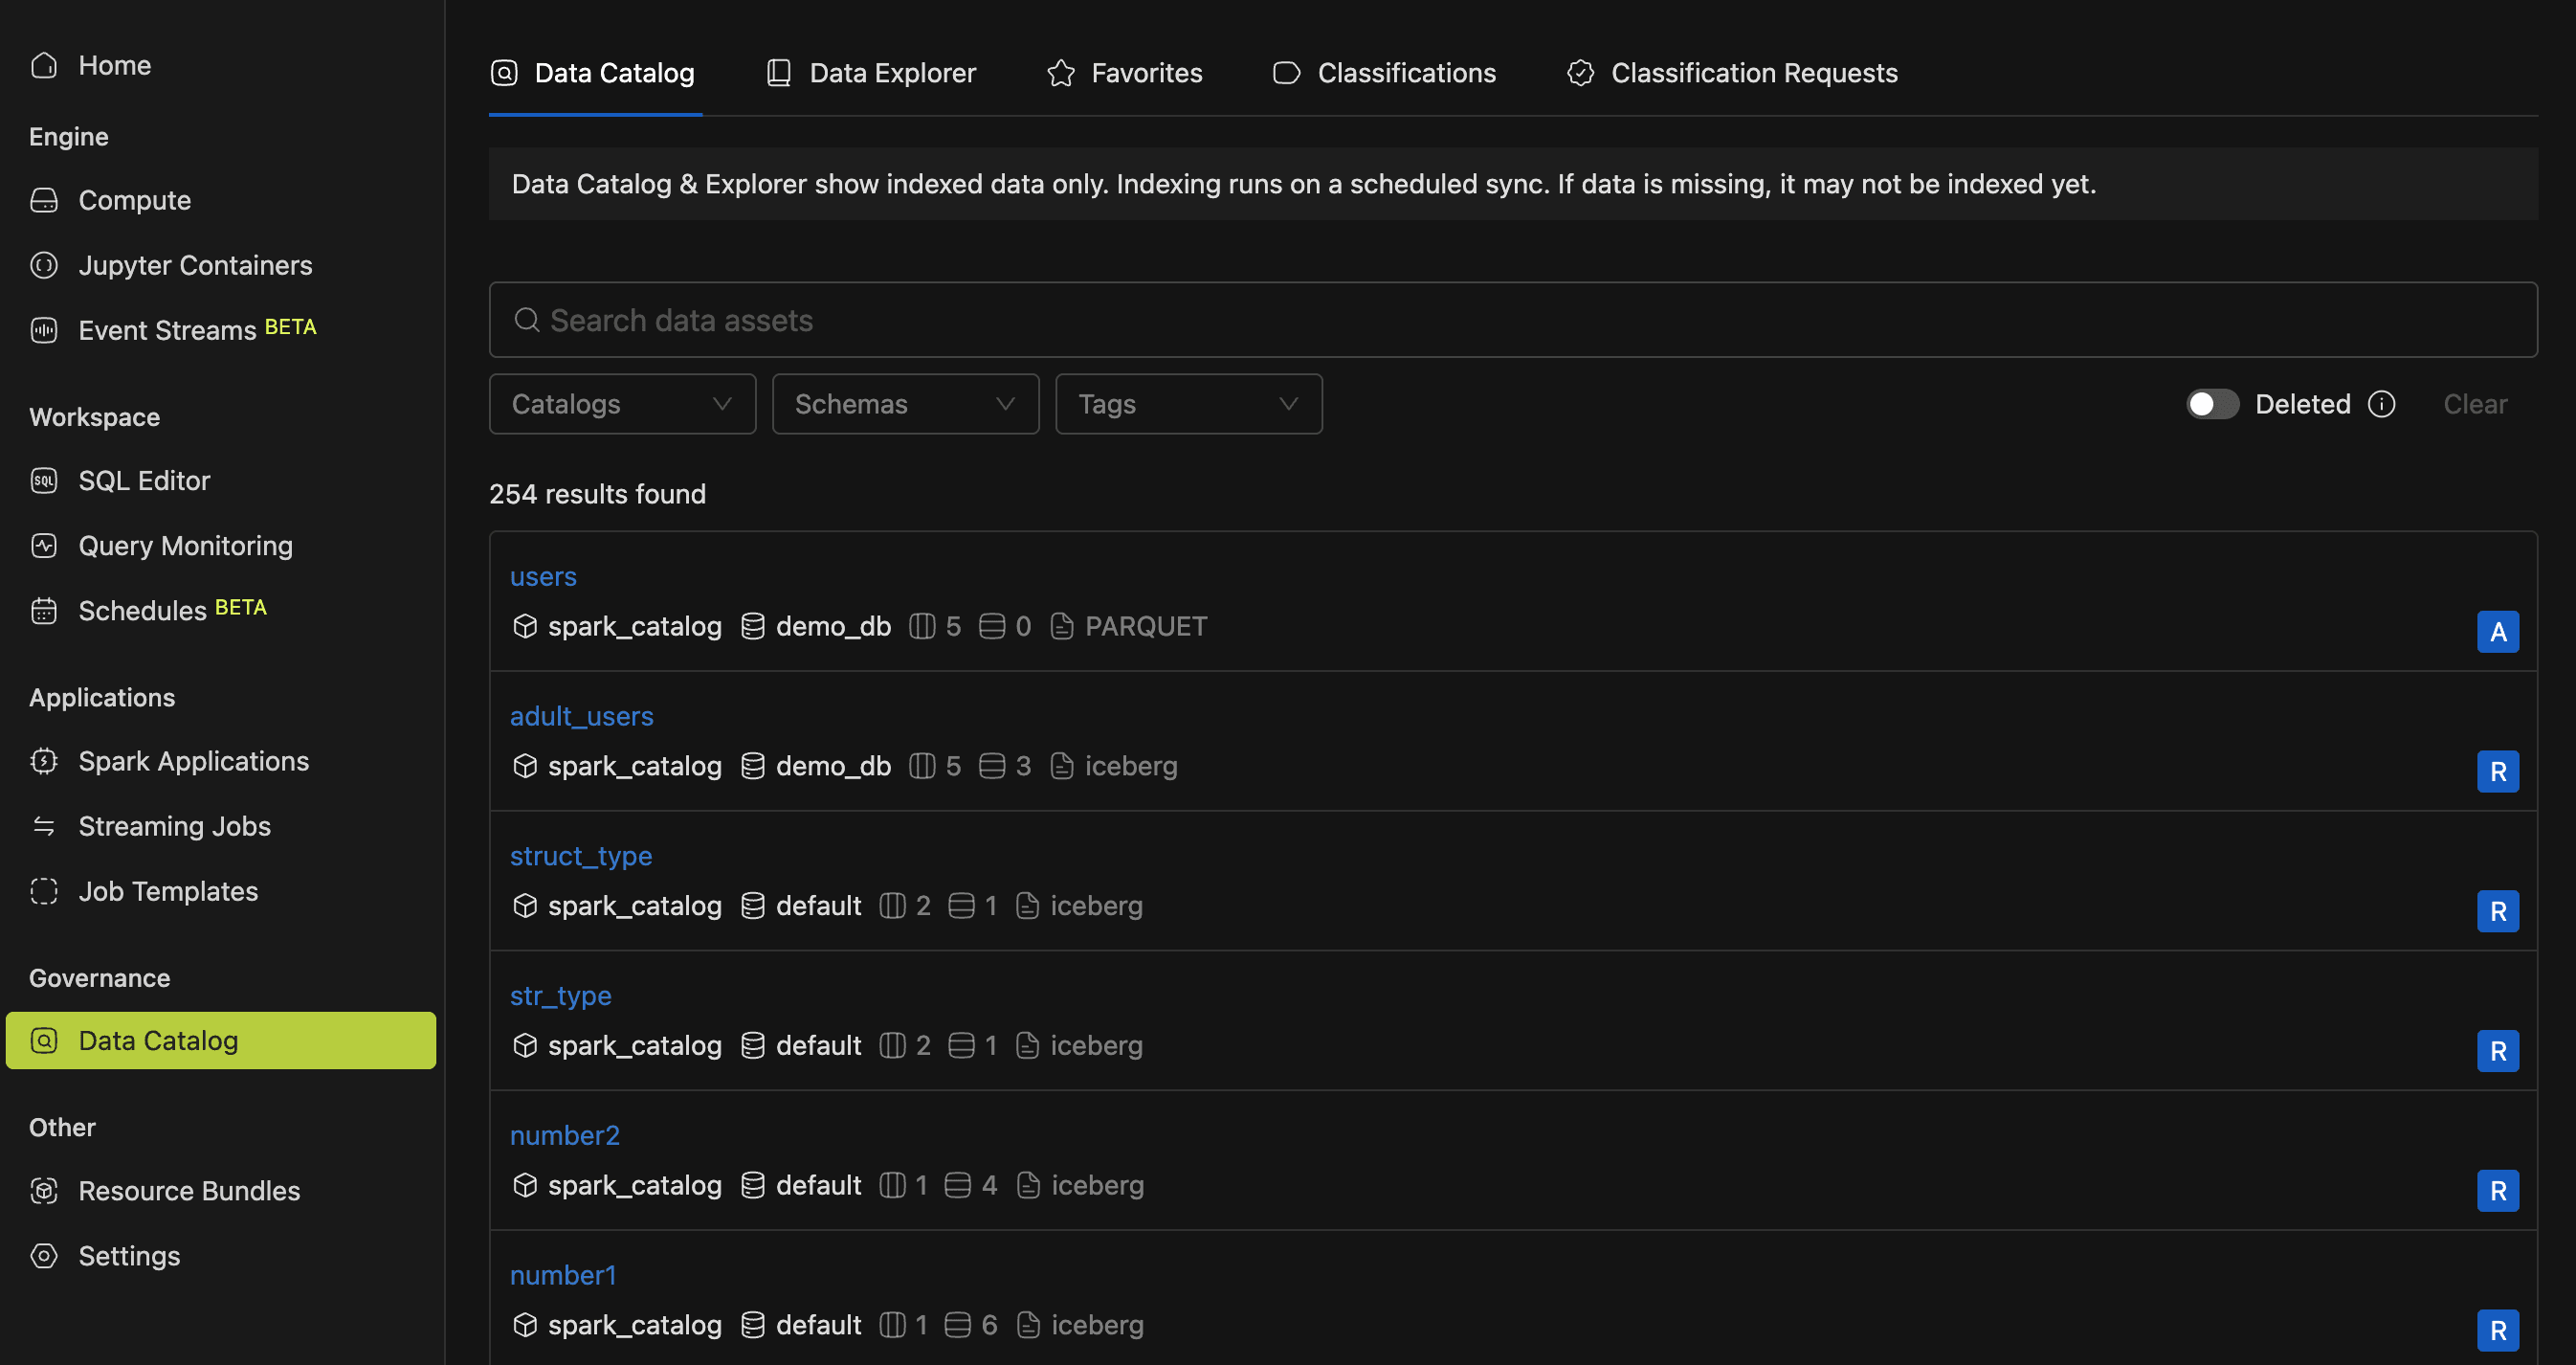
Task: Click the Query Monitoring icon
Action: coord(44,546)
